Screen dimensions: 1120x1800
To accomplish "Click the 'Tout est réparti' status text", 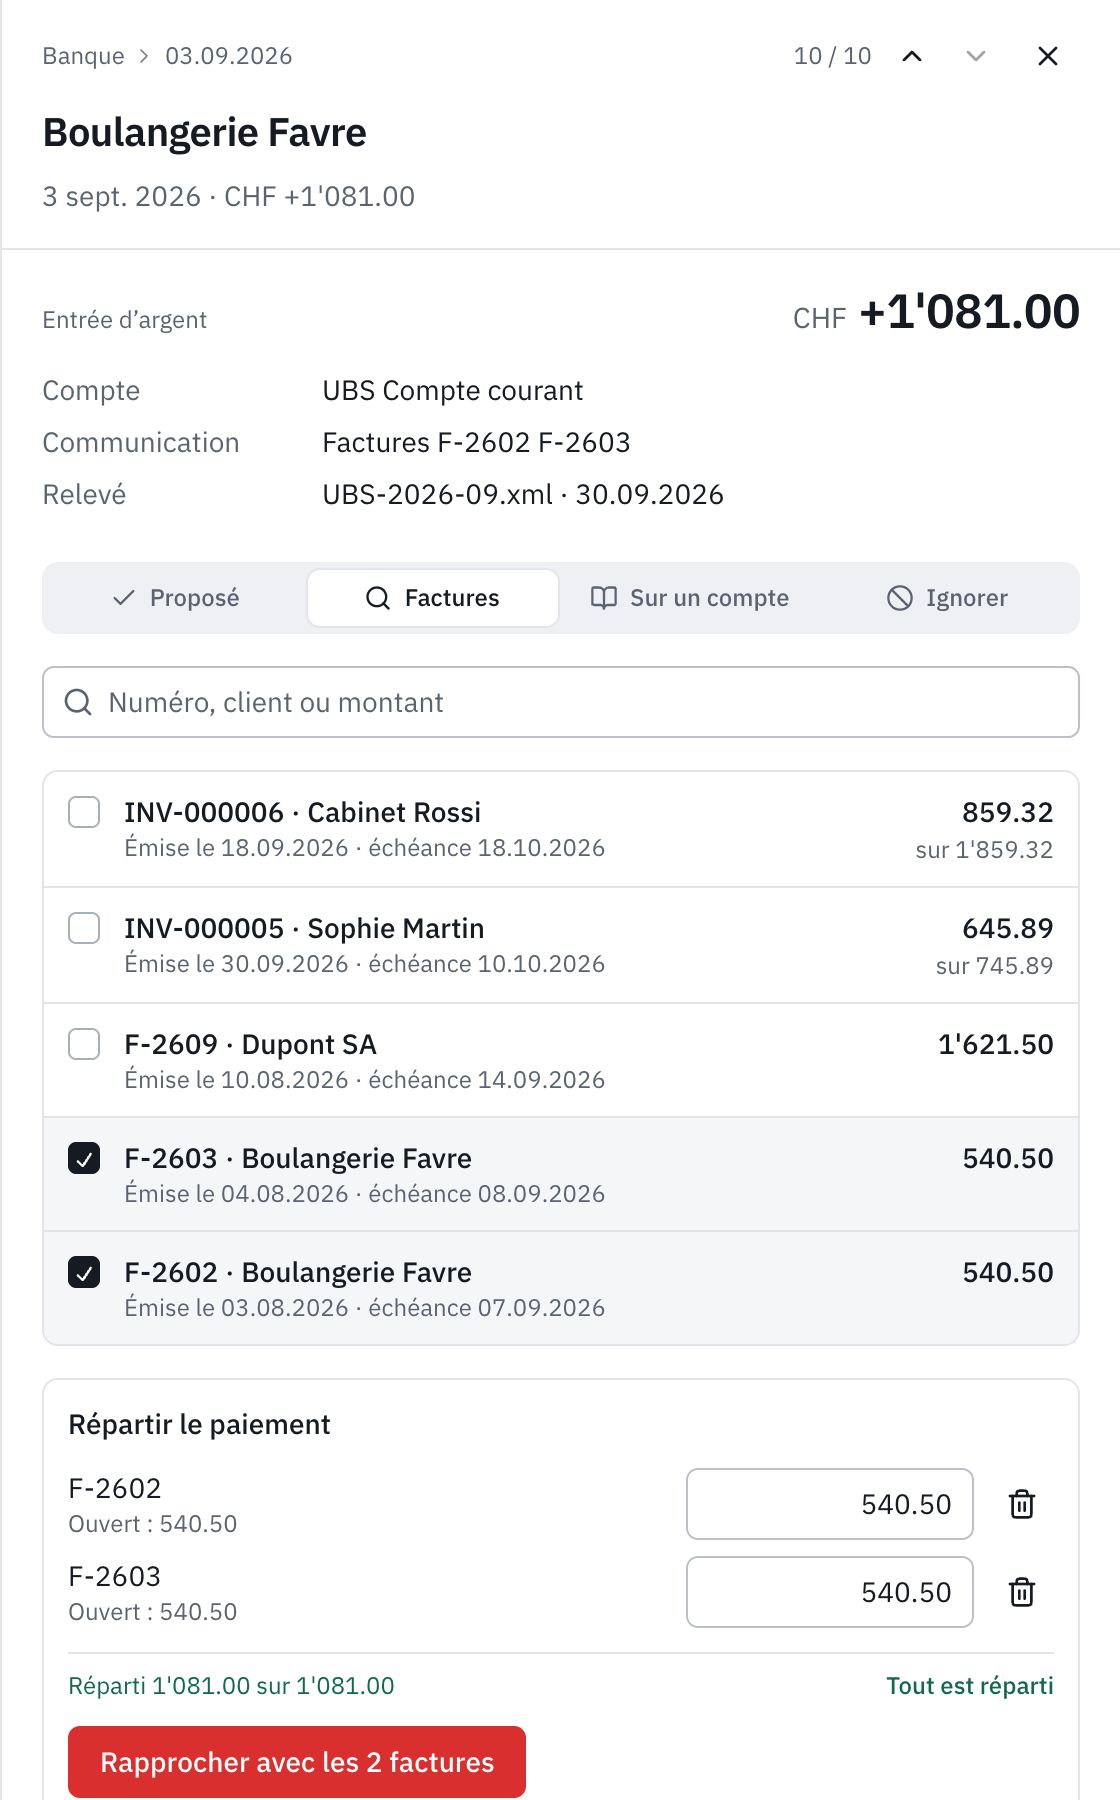I will [970, 1686].
